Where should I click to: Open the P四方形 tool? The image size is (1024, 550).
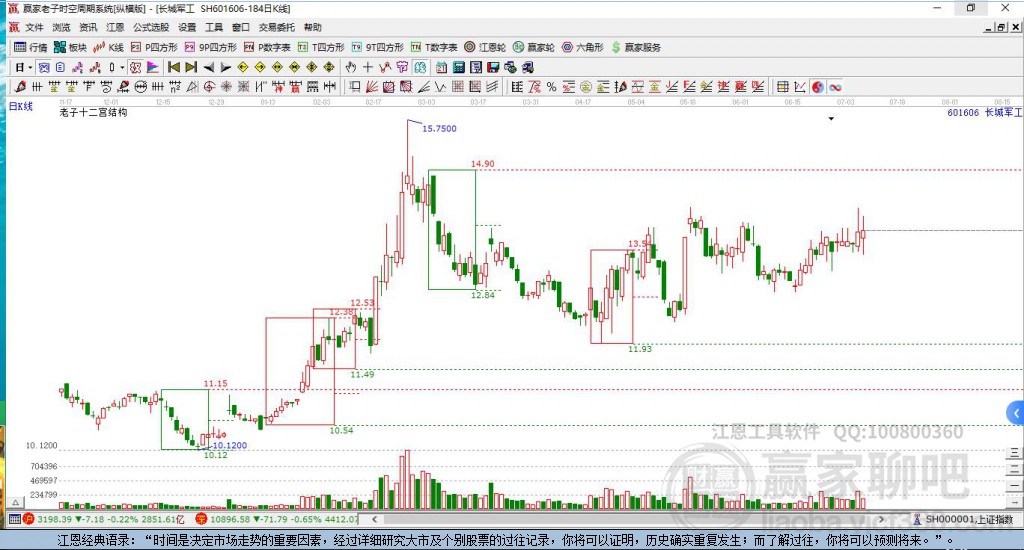(x=154, y=47)
